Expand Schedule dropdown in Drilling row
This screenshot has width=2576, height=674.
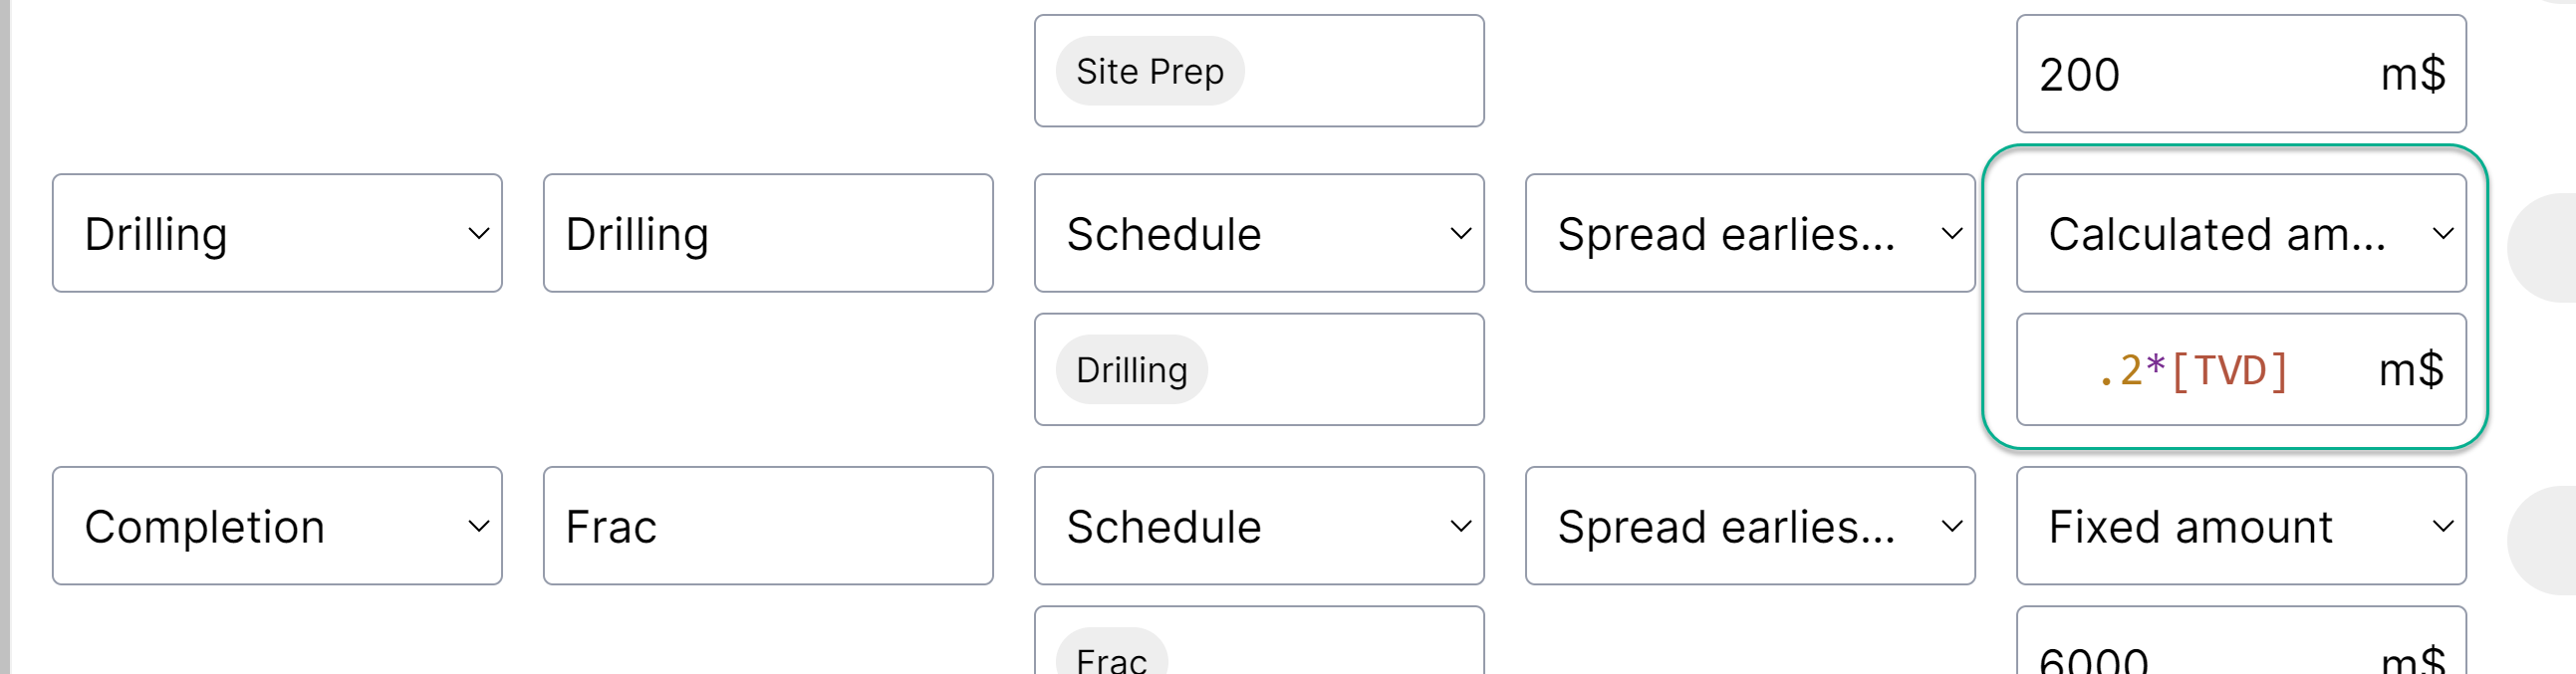(1258, 233)
